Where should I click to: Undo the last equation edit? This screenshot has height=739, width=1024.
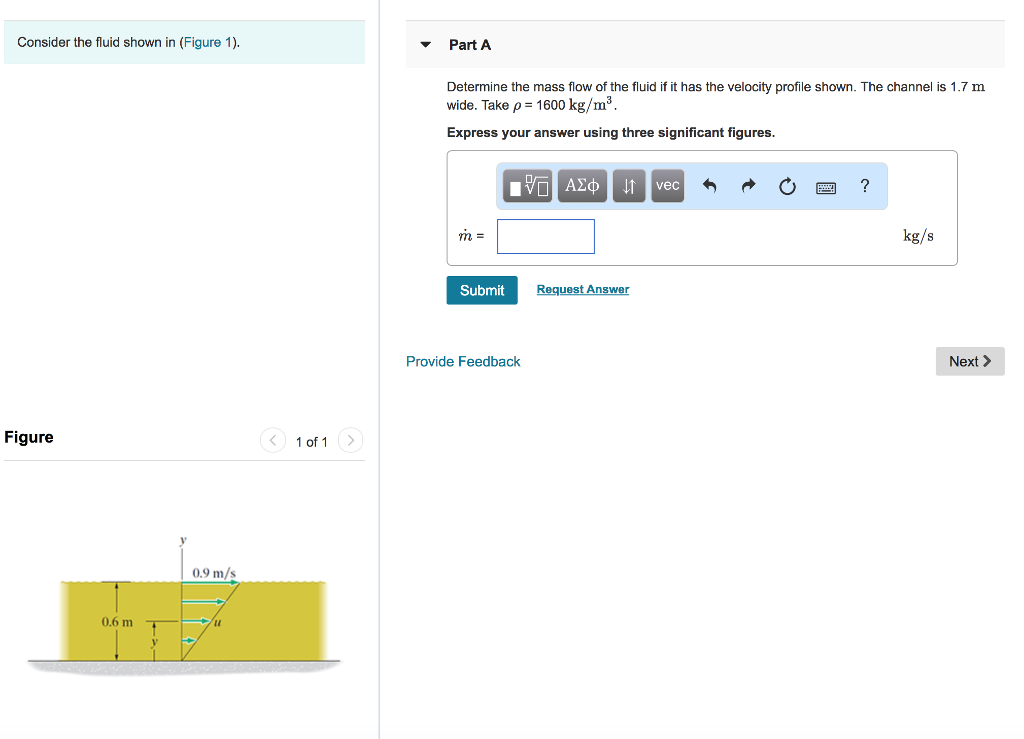pyautogui.click(x=709, y=185)
